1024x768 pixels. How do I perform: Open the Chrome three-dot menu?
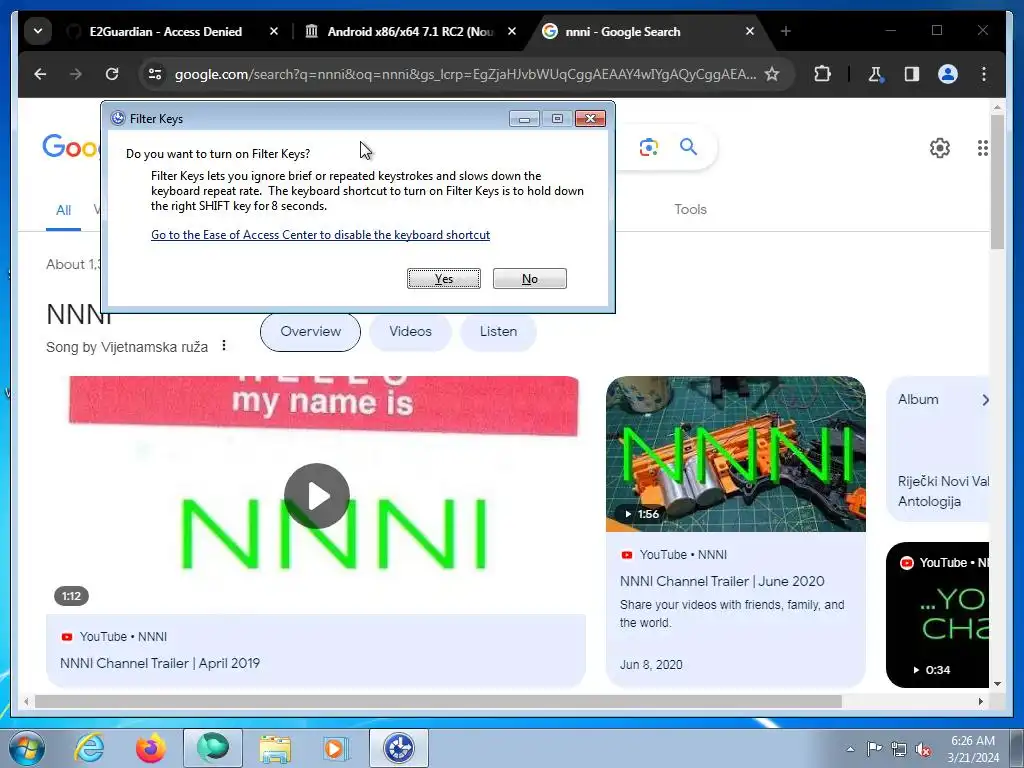984,74
